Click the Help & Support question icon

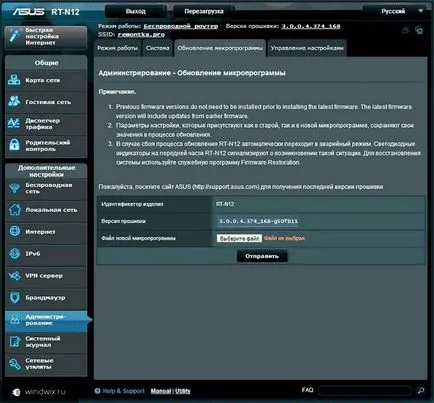click(97, 391)
